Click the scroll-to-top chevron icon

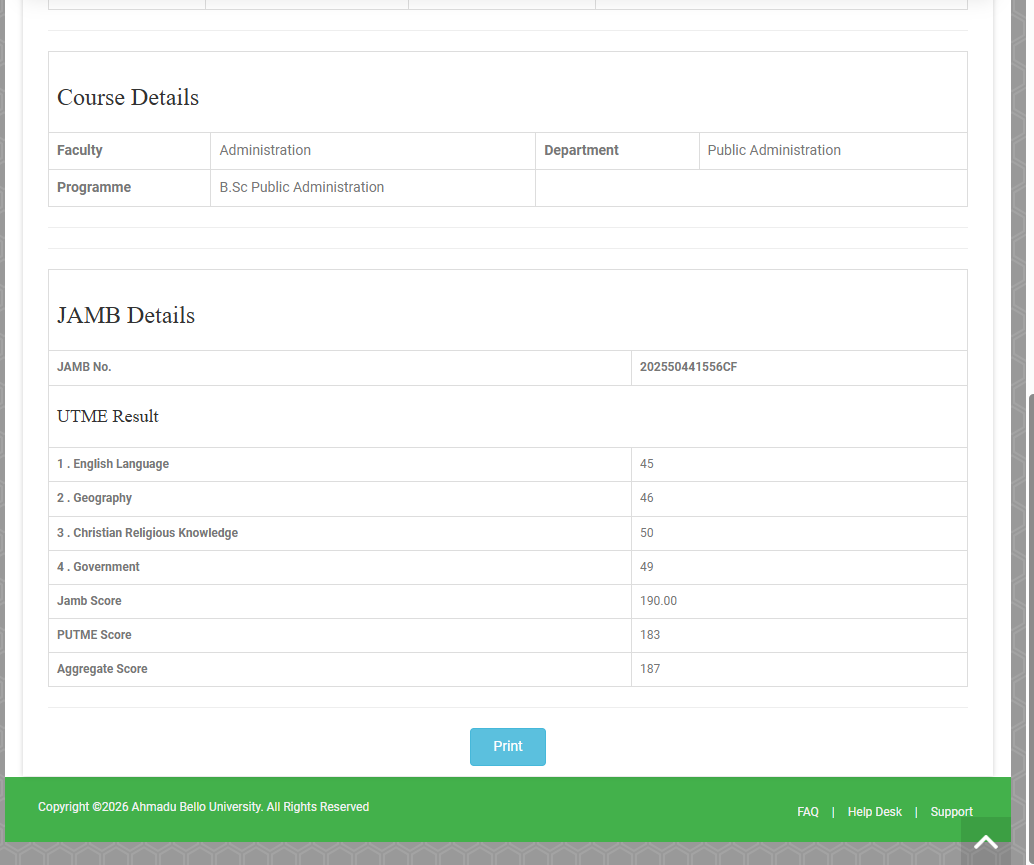[985, 842]
